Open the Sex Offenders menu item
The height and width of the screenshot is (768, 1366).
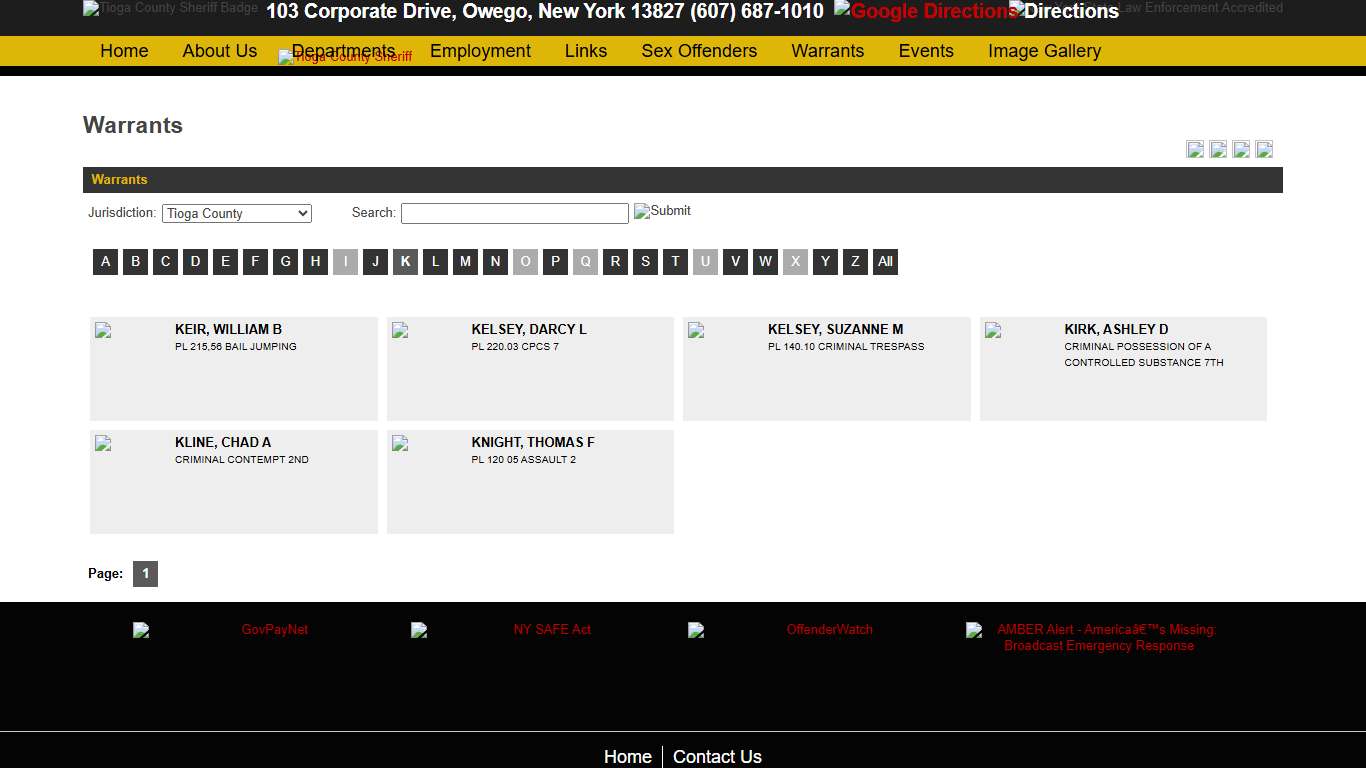pos(699,51)
